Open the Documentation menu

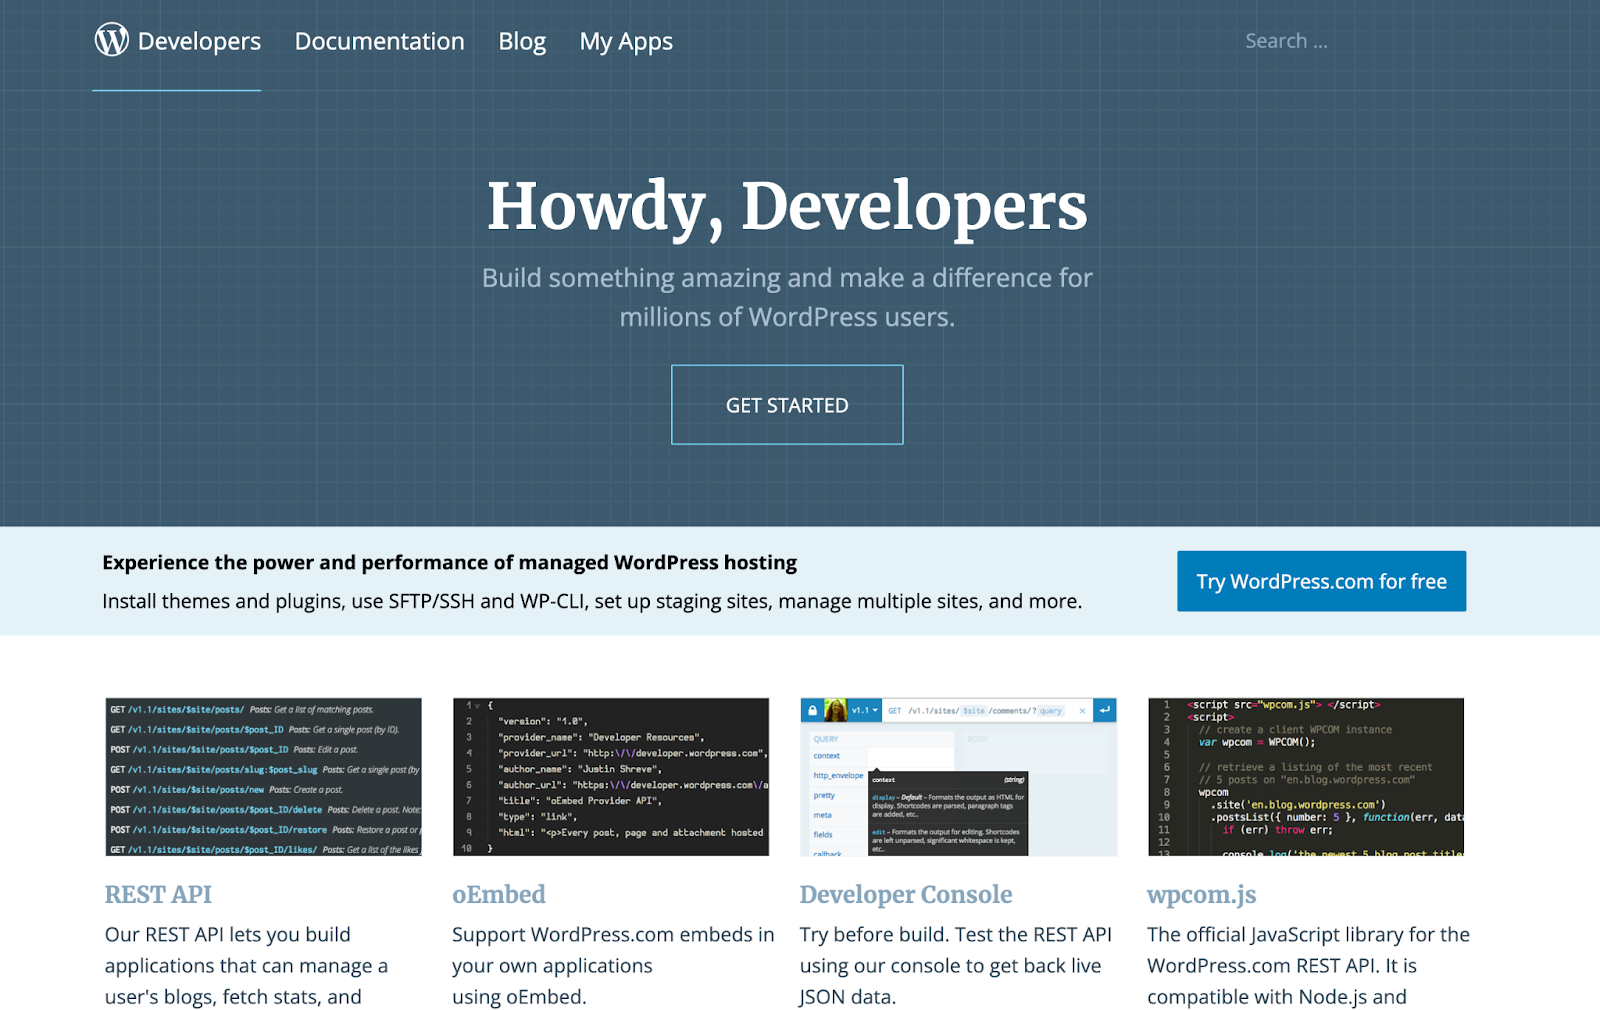tap(379, 41)
